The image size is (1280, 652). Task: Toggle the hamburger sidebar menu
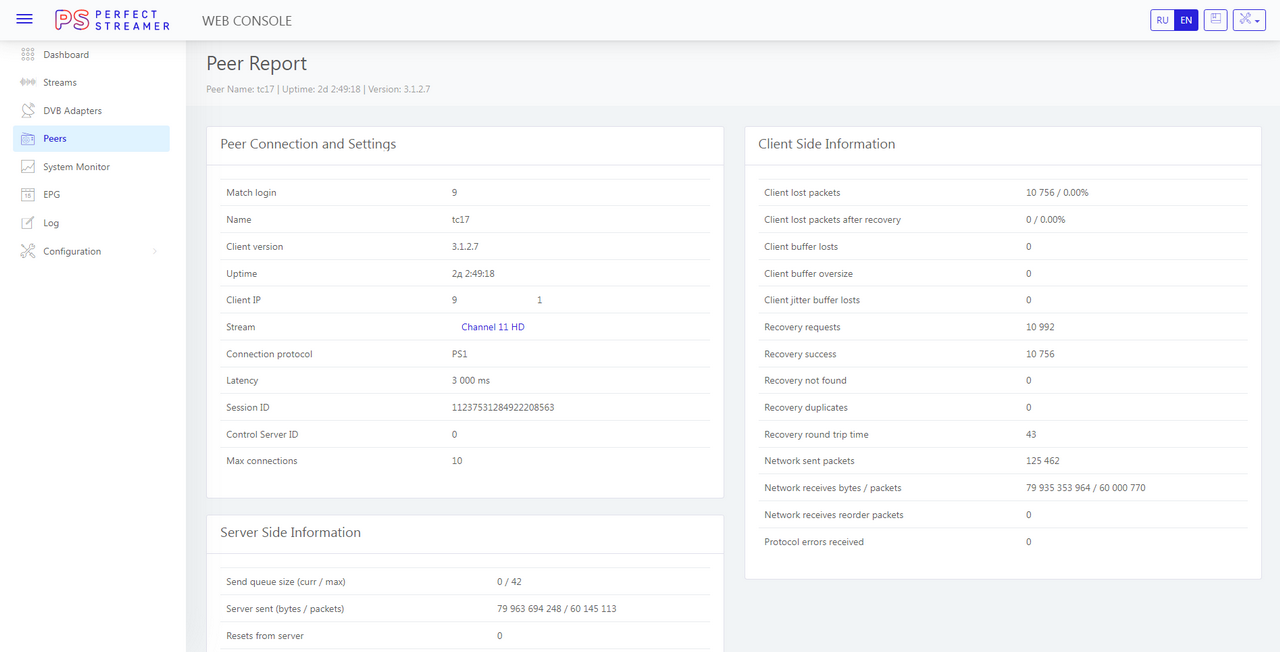25,20
